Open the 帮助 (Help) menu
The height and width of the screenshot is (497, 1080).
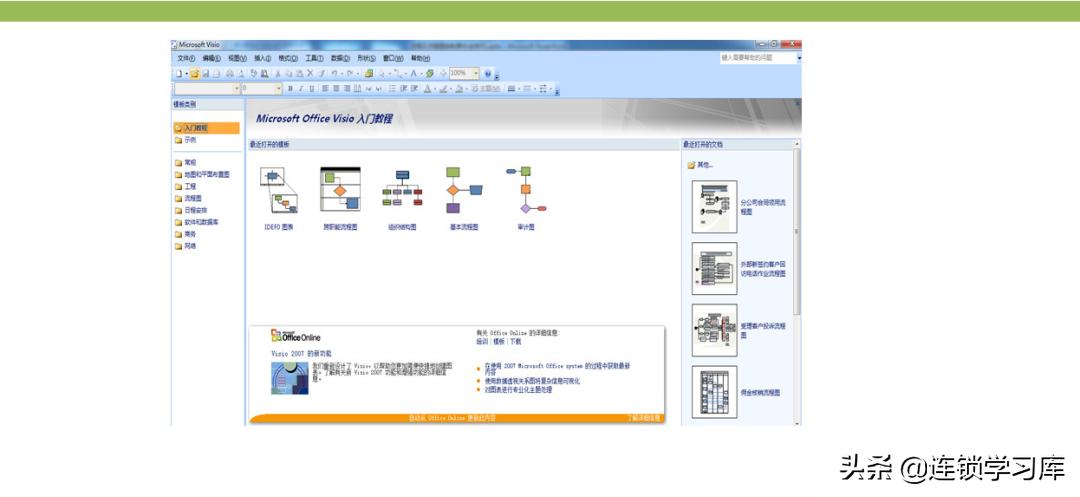tap(420, 59)
